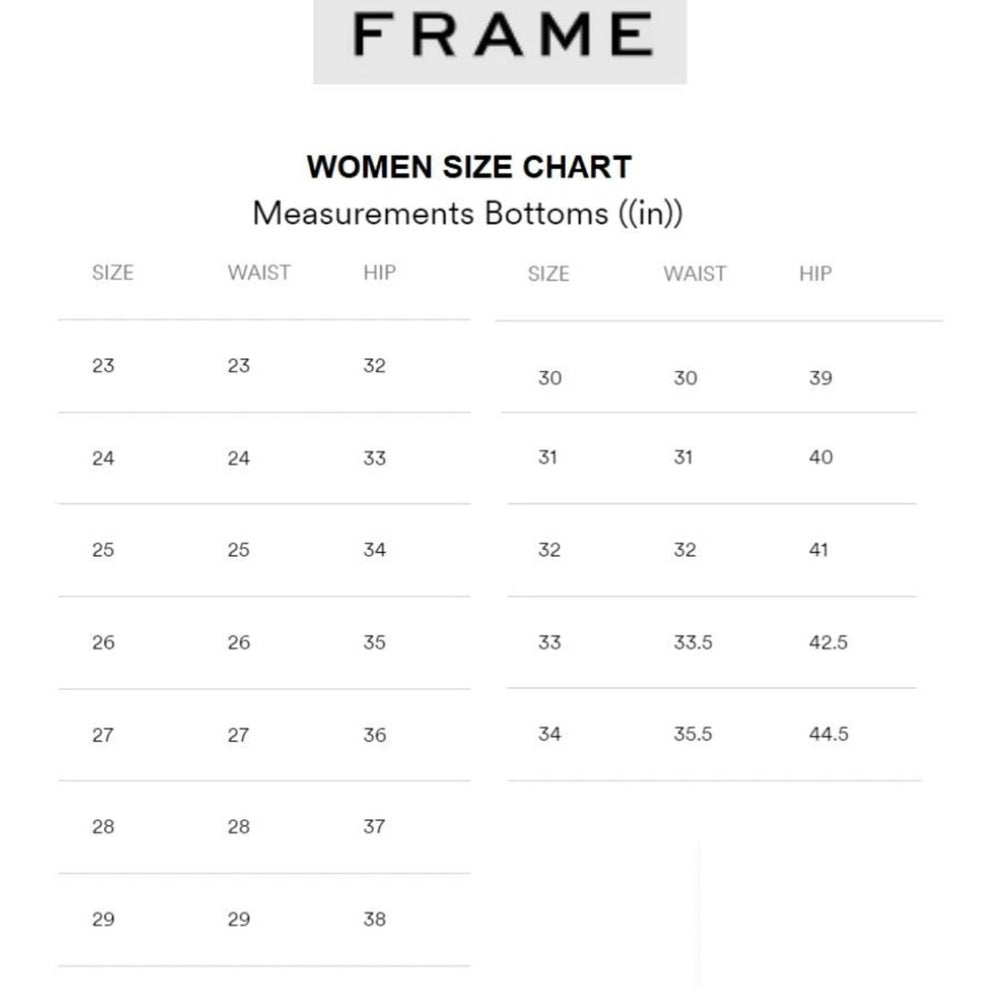Click the HIP header above value 39
Viewport: 1000px width, 1000px height.
tap(815, 273)
